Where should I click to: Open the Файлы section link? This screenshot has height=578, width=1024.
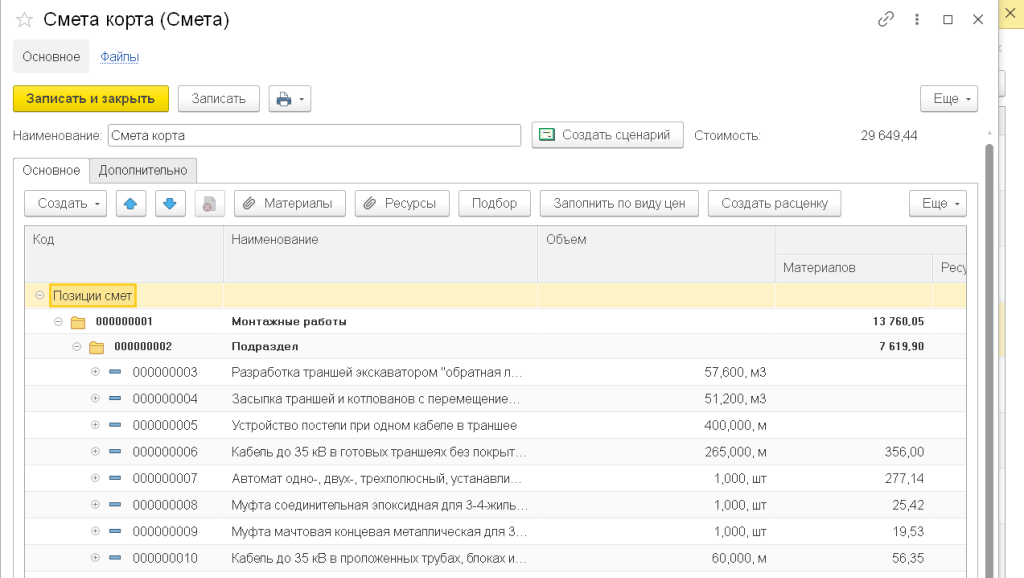tap(119, 57)
